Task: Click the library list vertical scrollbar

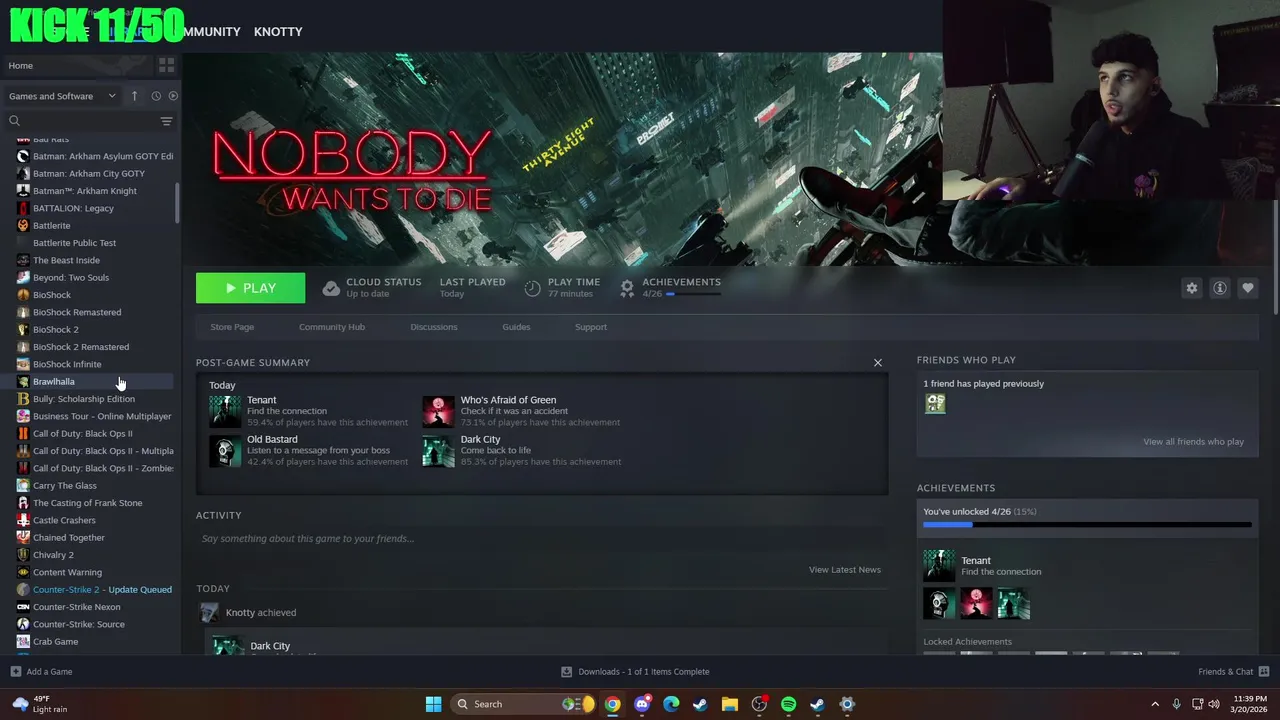Action: tap(177, 204)
